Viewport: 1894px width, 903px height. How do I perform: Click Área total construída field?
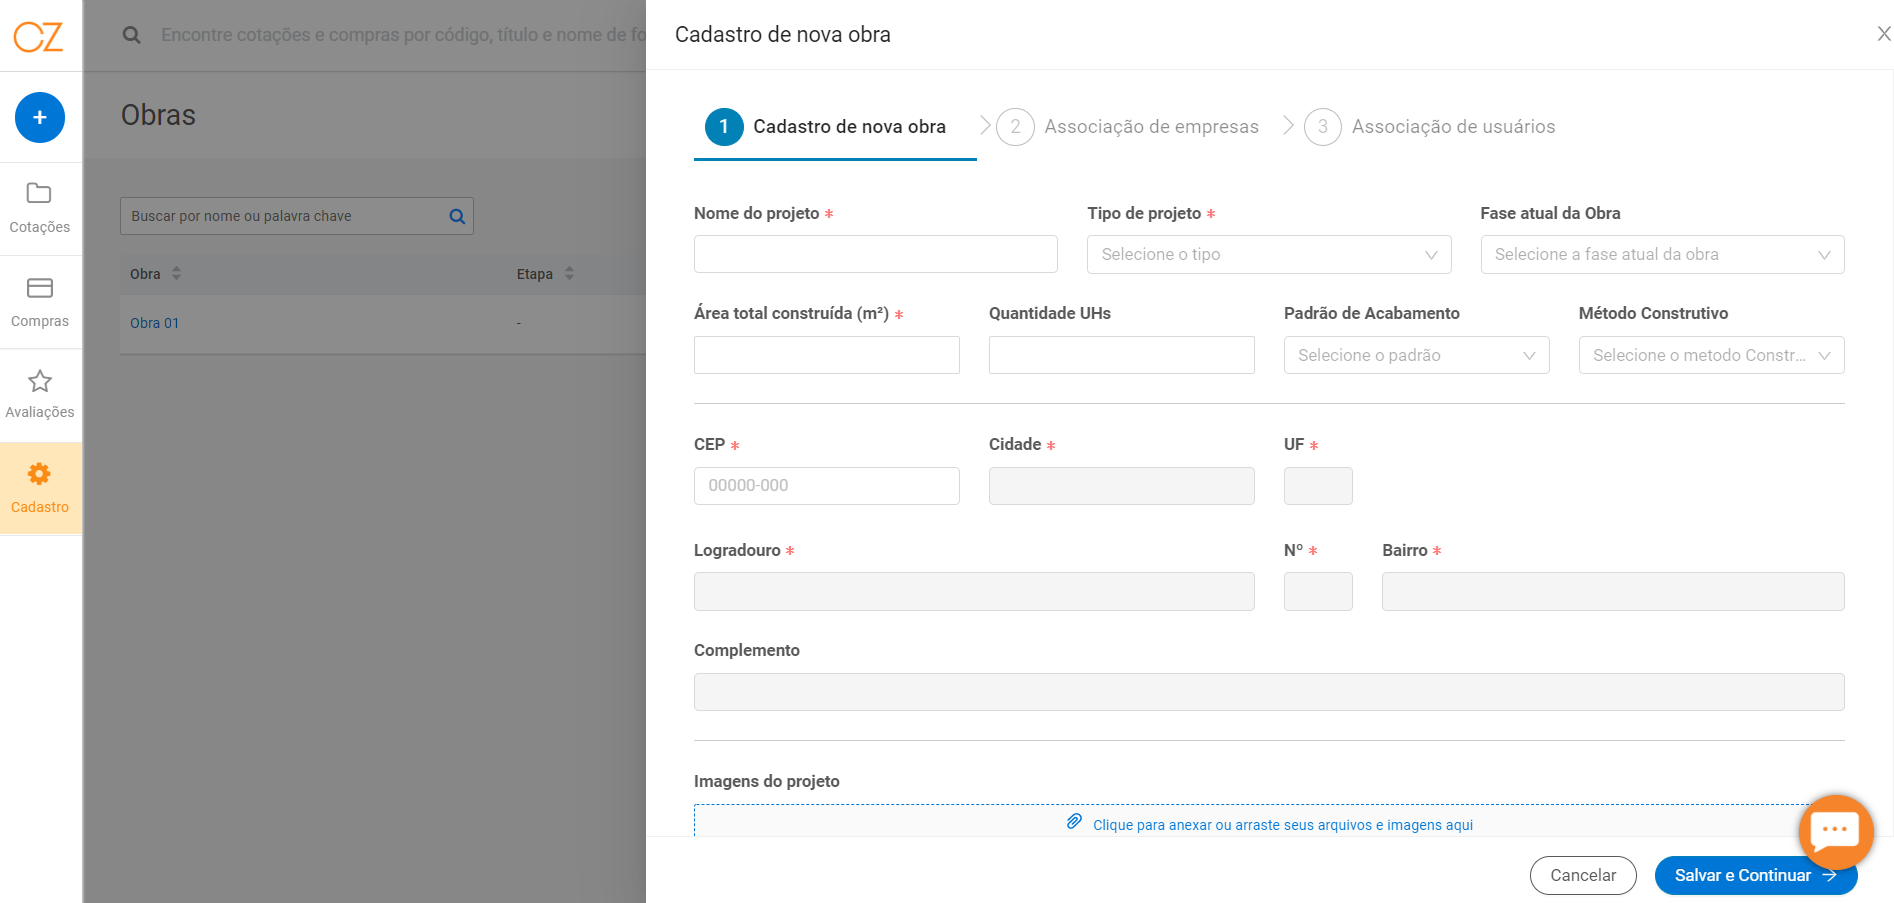click(827, 355)
